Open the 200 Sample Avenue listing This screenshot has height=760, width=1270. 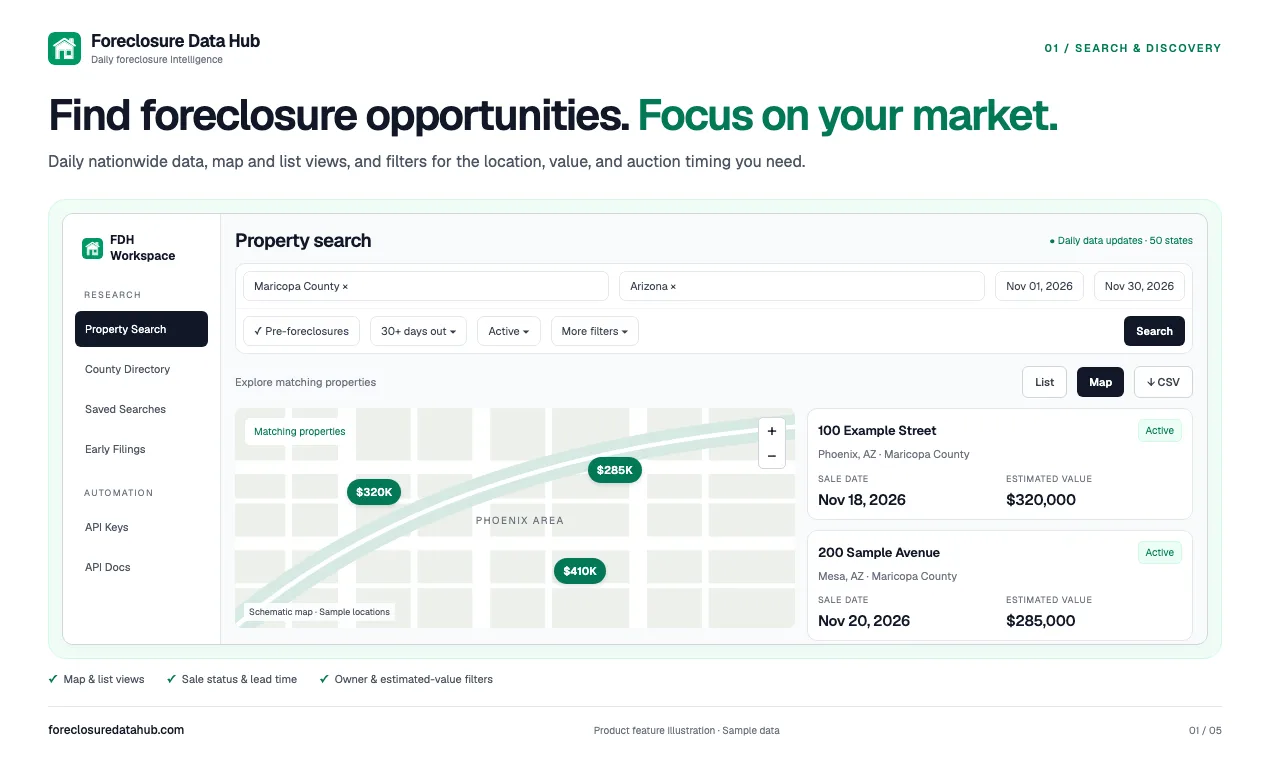[1000, 586]
